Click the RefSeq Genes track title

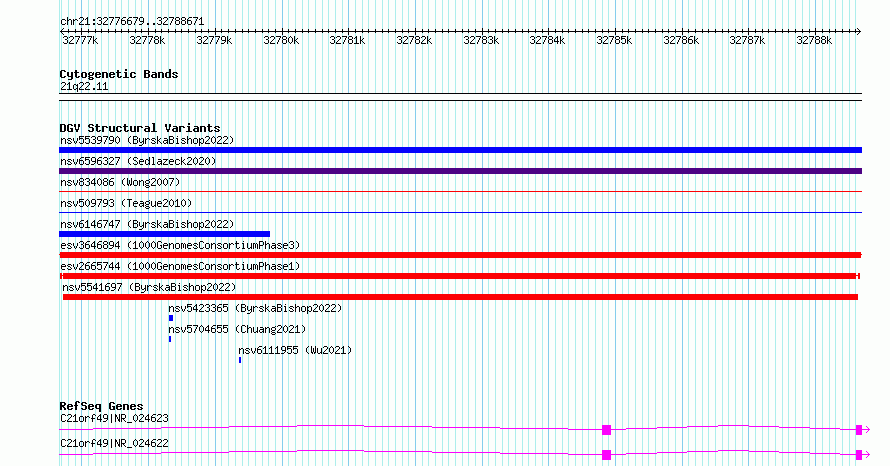(x=101, y=406)
